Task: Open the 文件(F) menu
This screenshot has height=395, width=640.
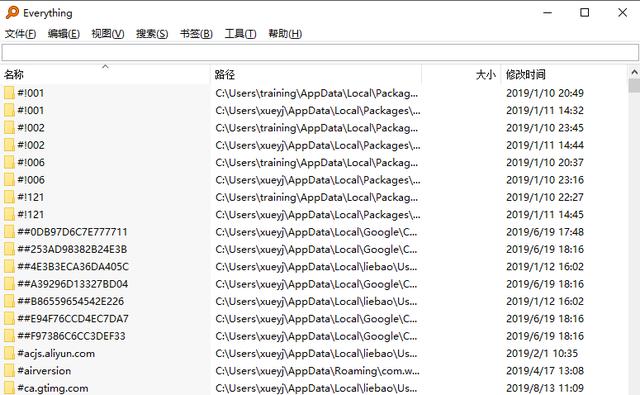Action: tap(20, 33)
